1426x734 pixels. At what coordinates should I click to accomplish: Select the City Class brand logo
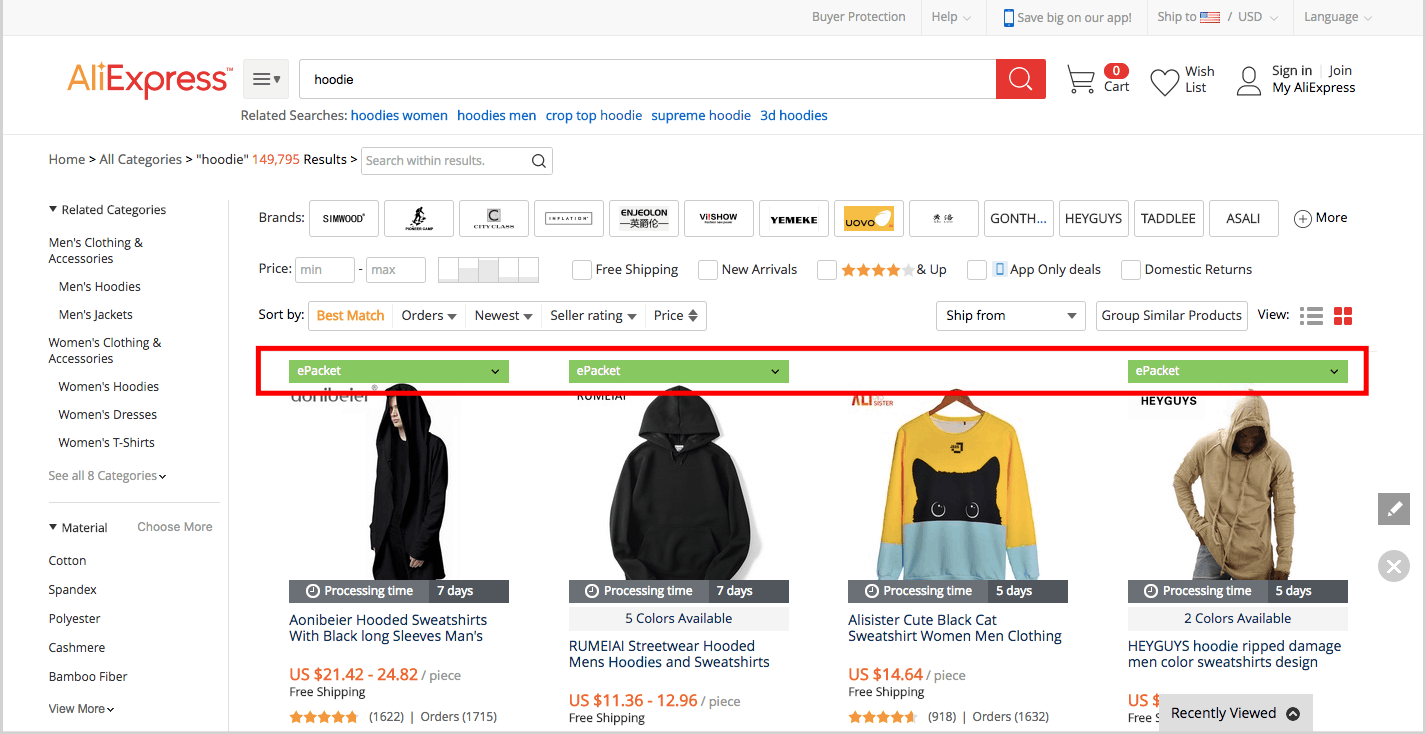point(494,218)
